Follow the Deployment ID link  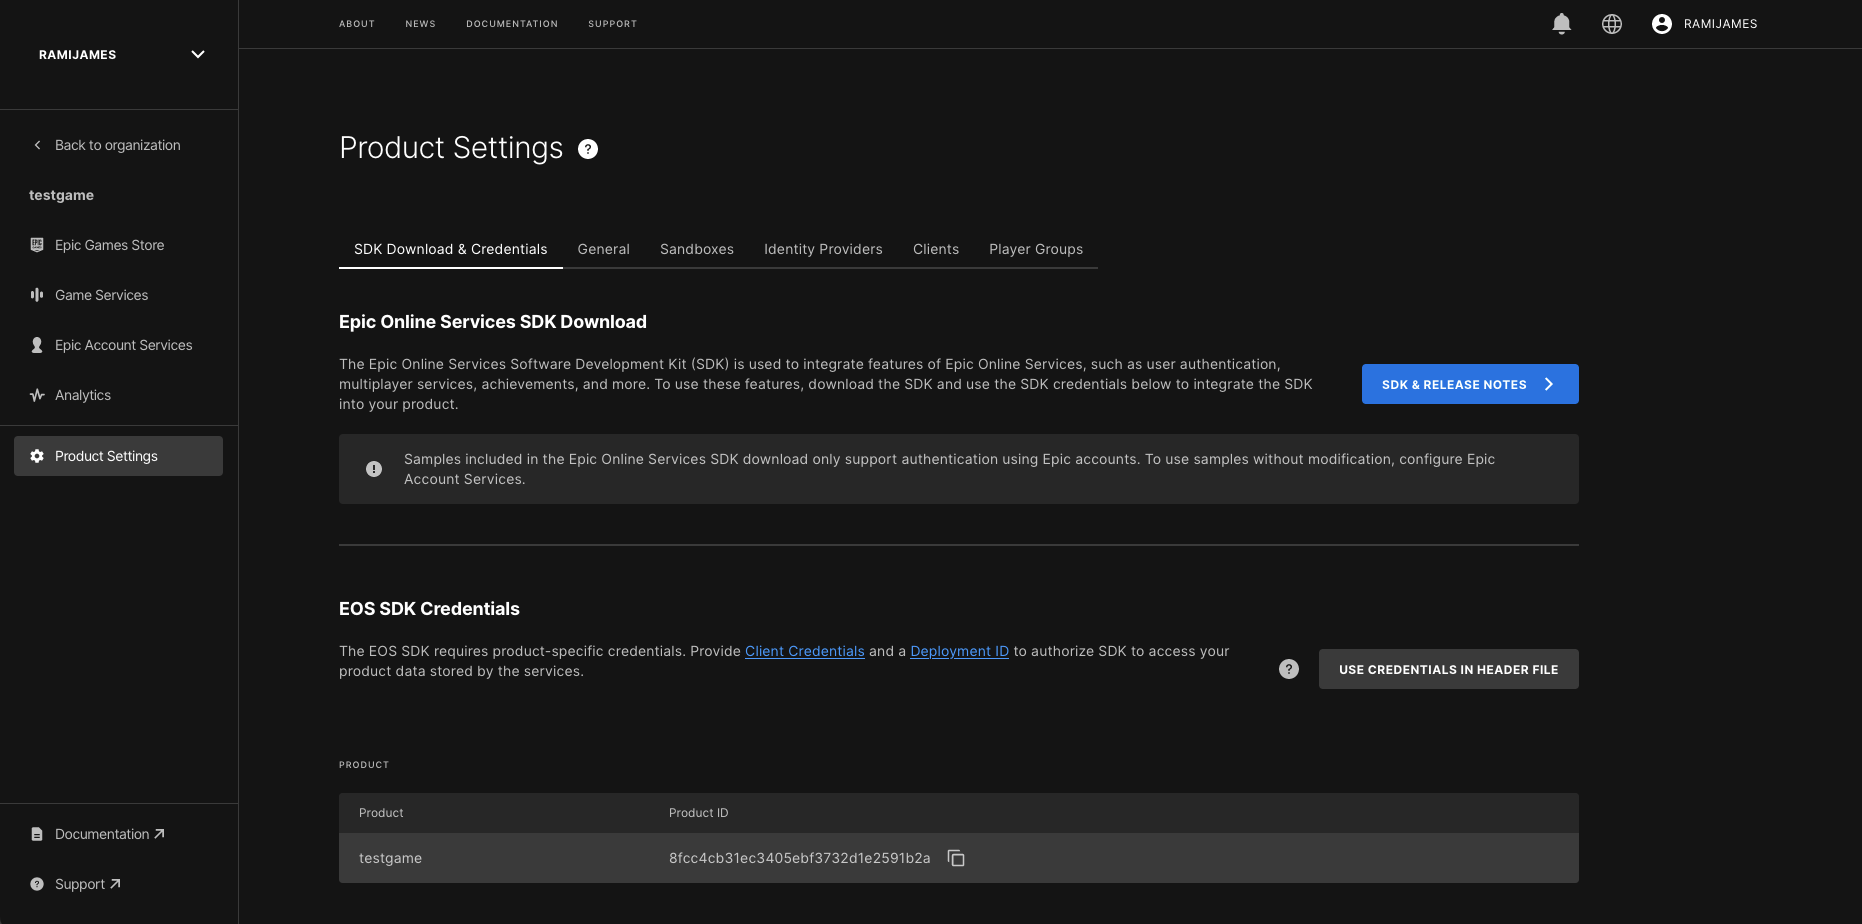[x=960, y=651]
